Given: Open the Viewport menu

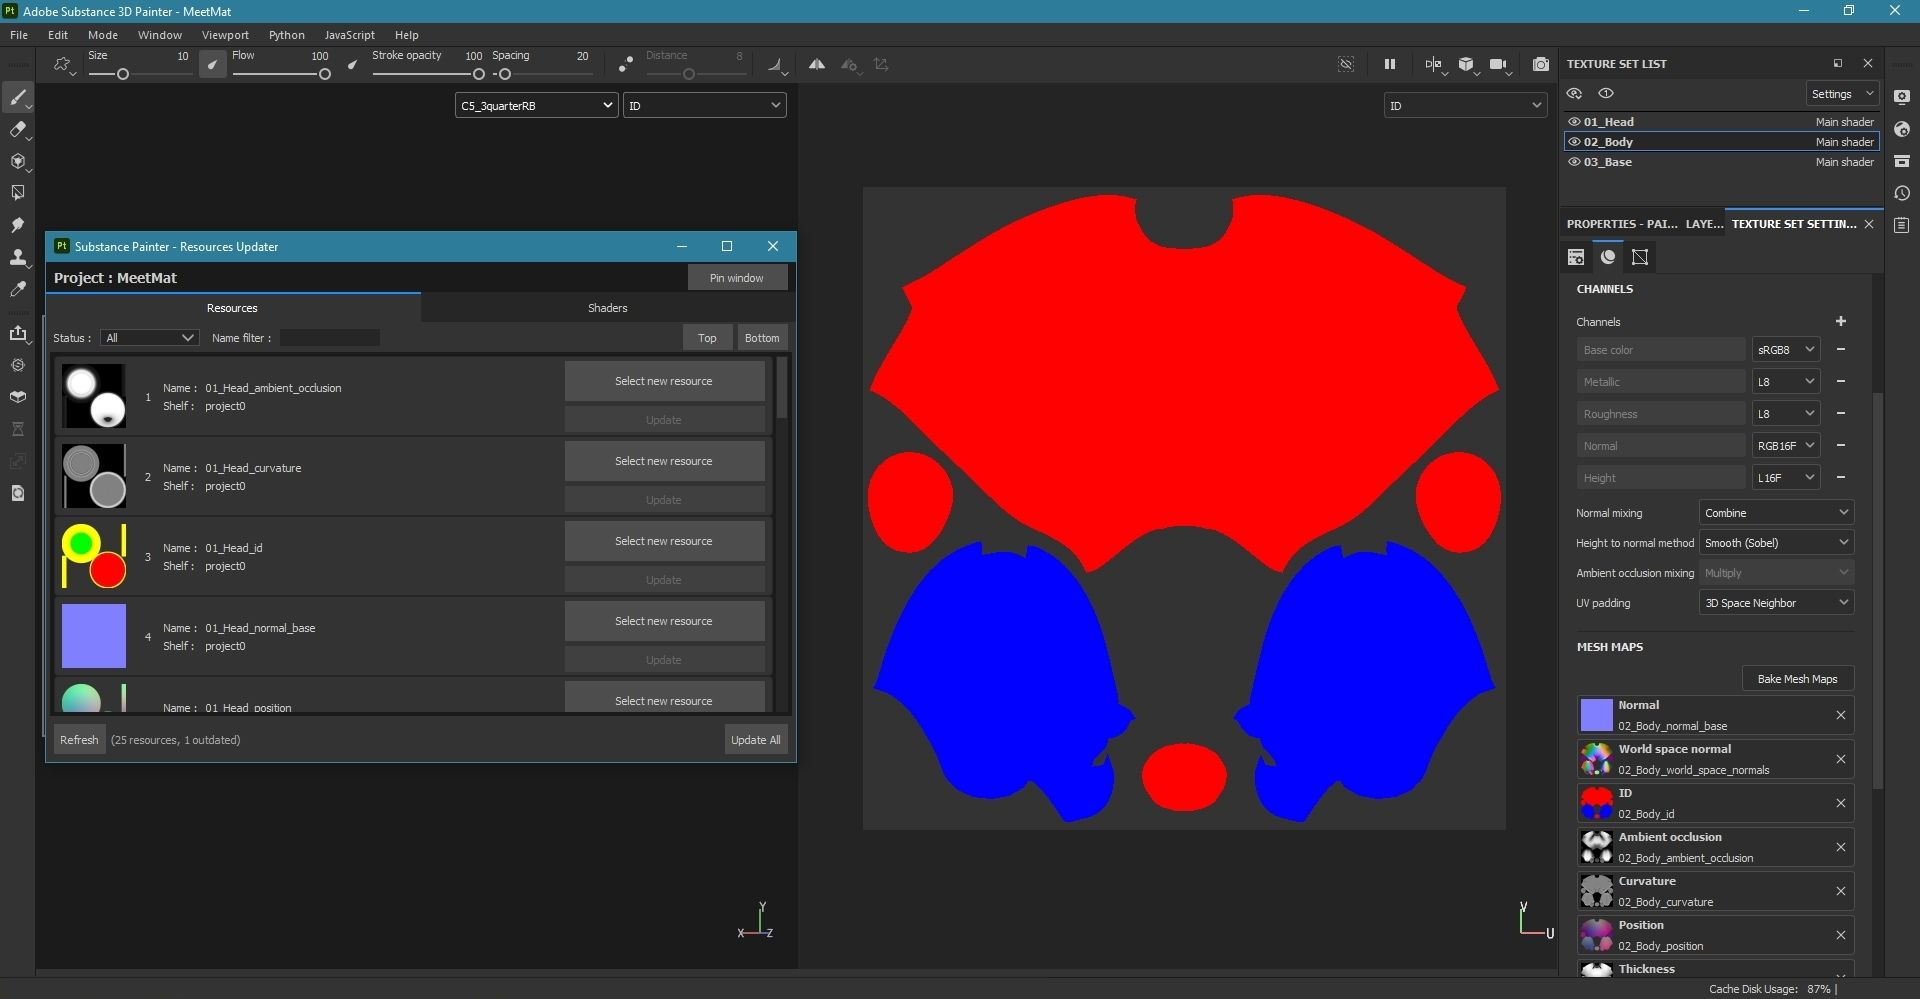Looking at the screenshot, I should 225,35.
